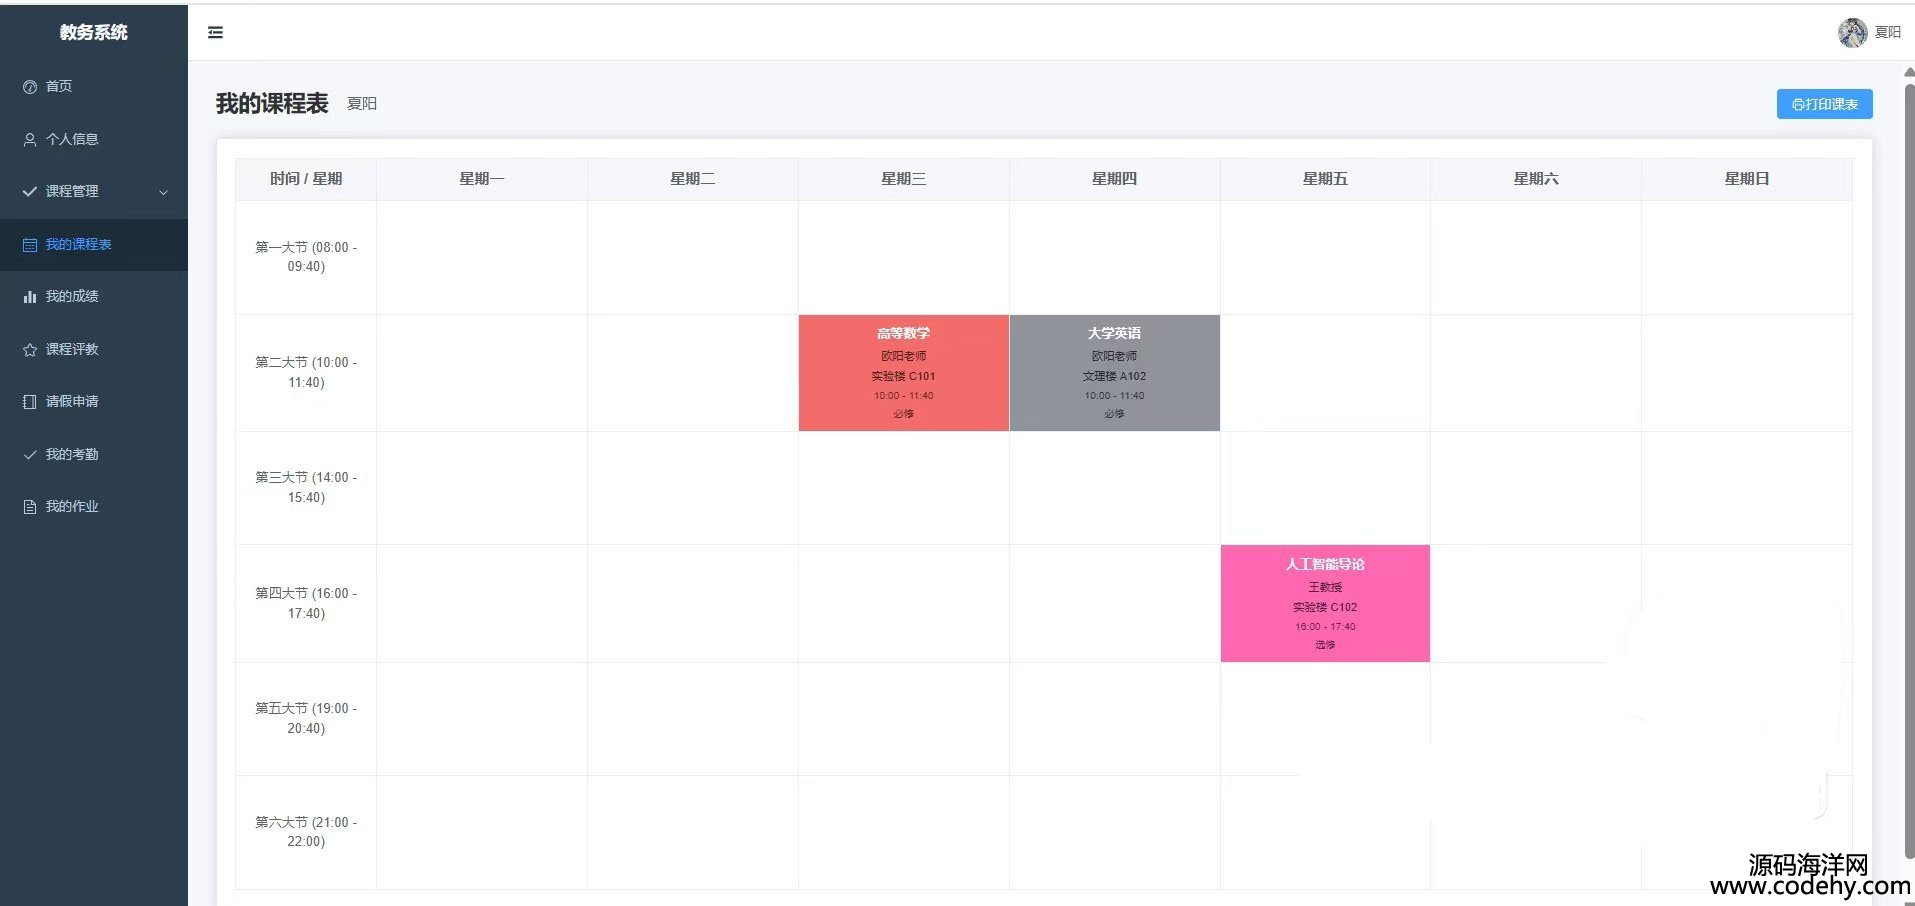1915x906 pixels.
Task: Click the 教务系统 logo title
Action: pyautogui.click(x=93, y=32)
